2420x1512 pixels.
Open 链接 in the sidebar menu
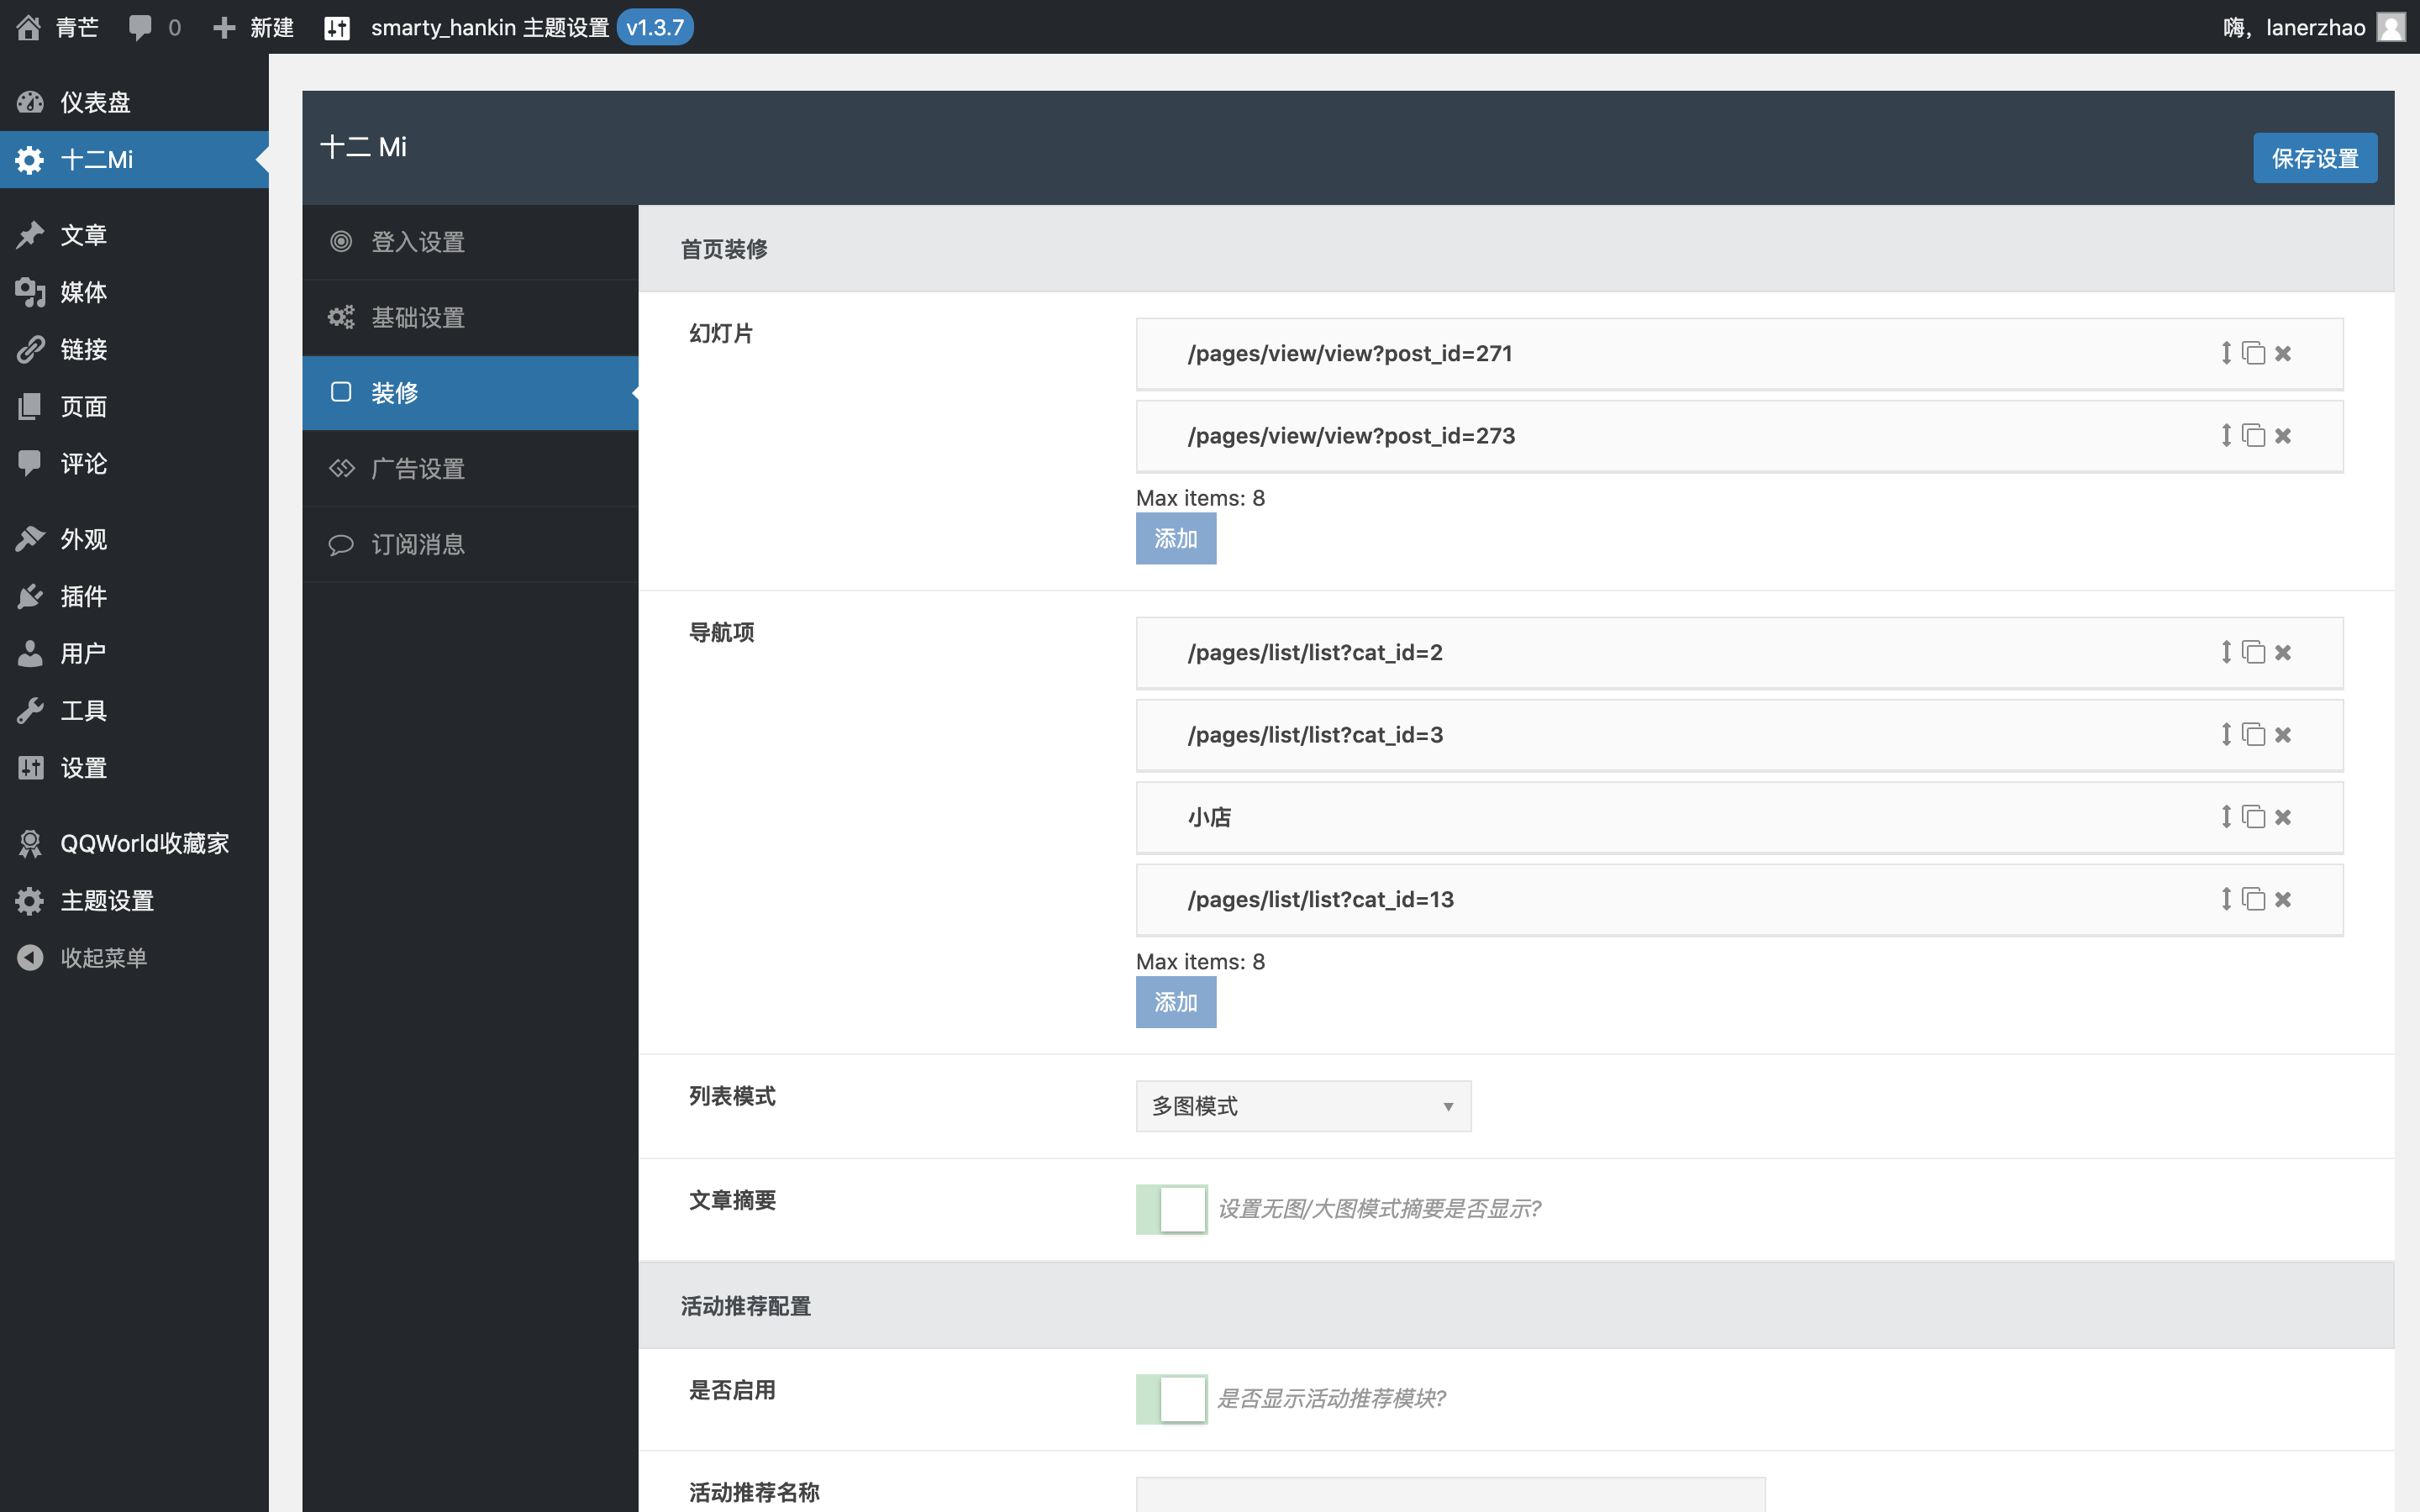pos(134,349)
